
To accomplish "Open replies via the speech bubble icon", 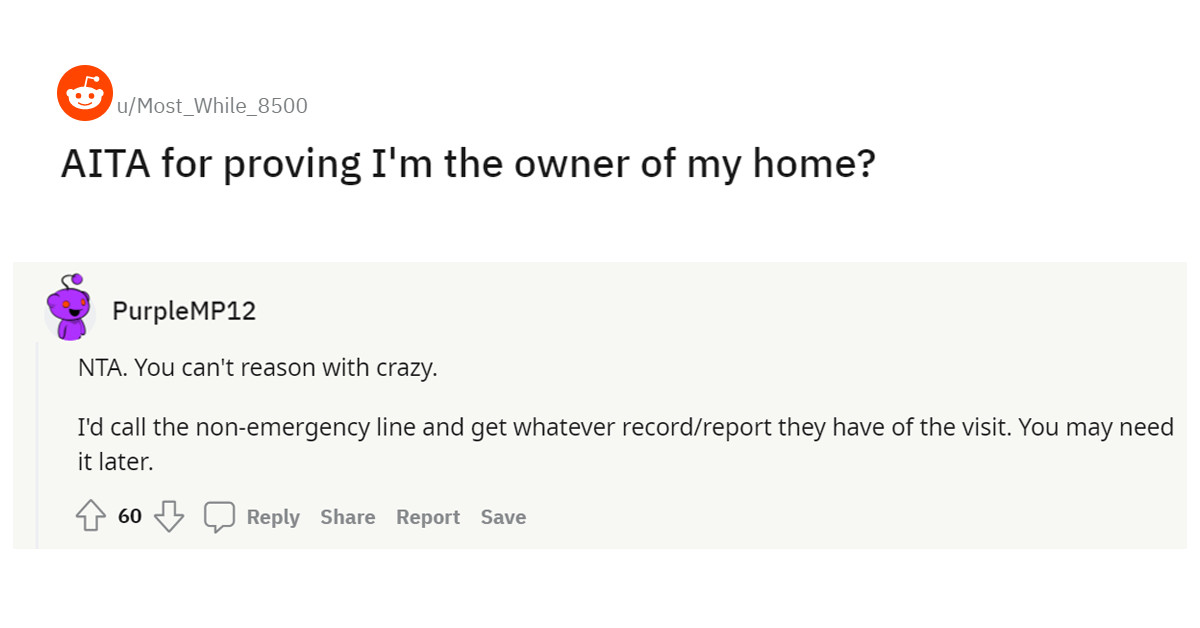I will [220, 517].
